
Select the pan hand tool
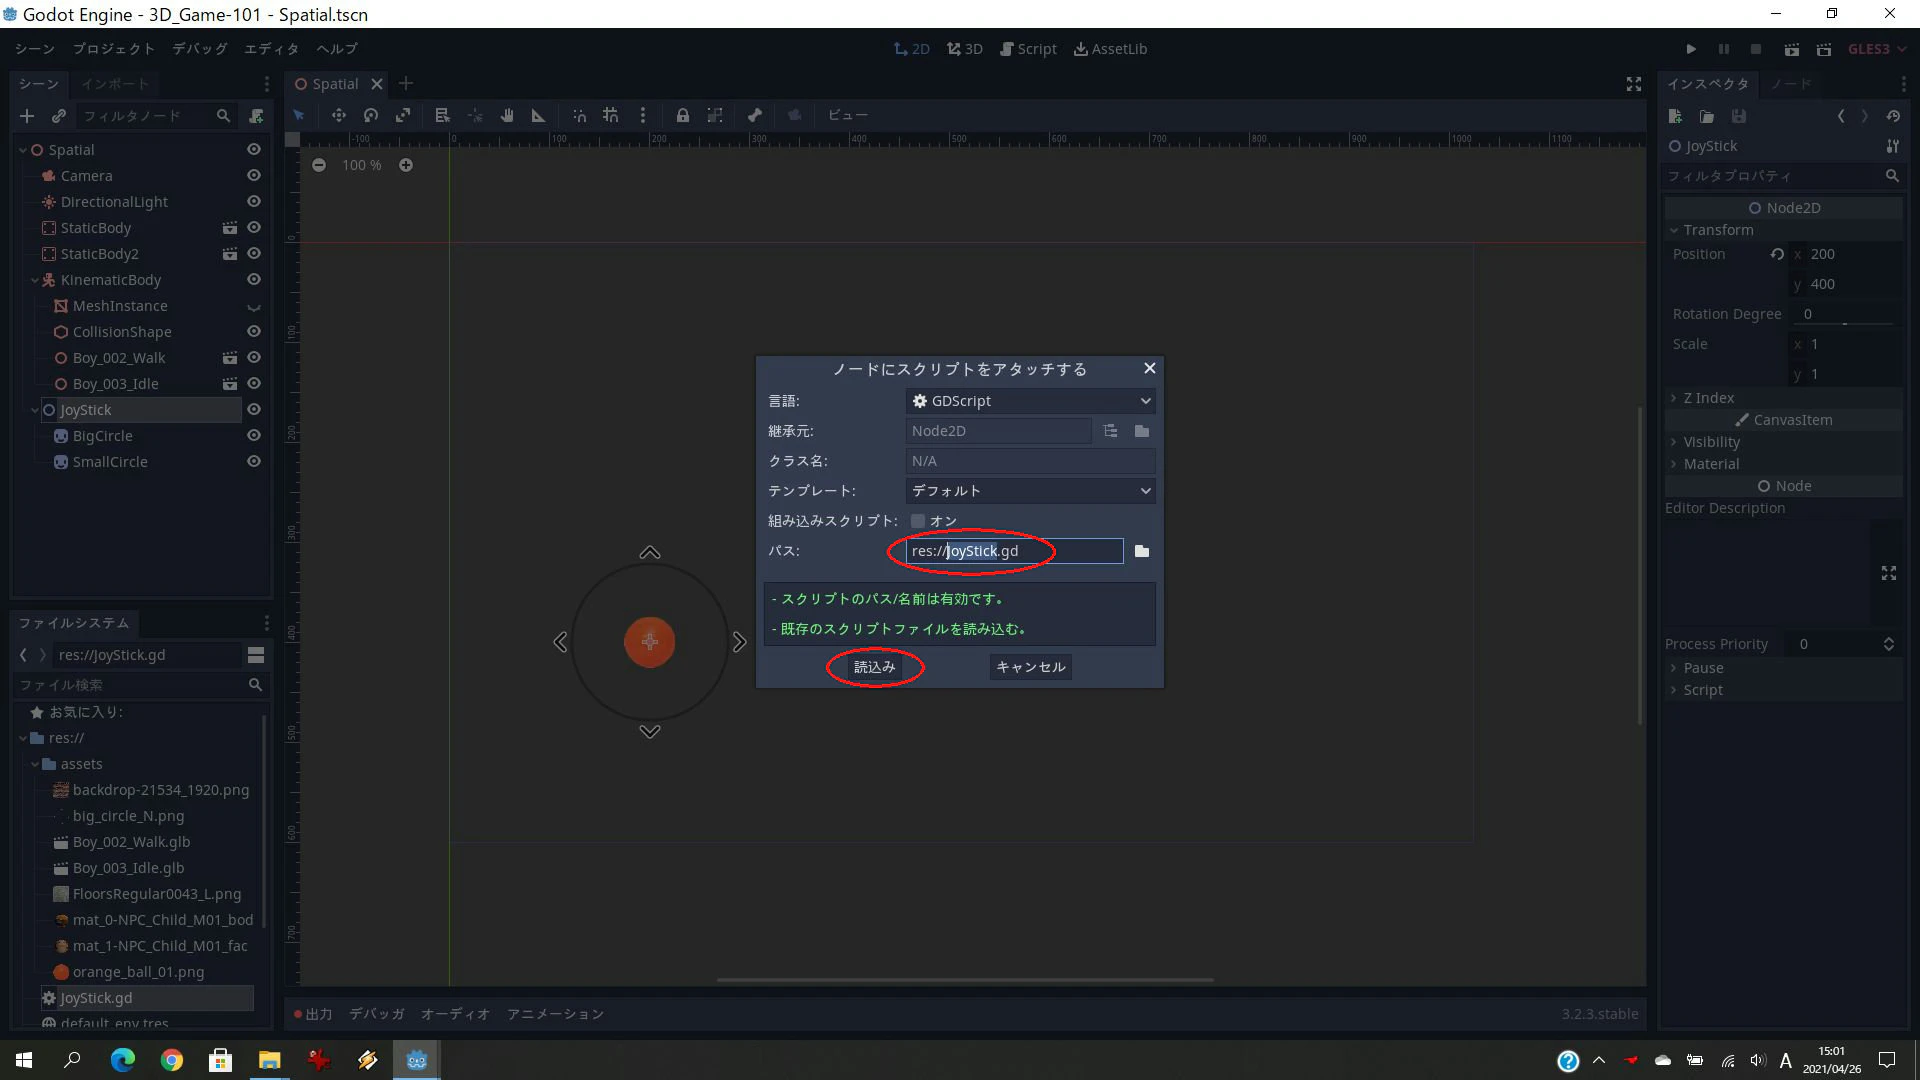pyautogui.click(x=507, y=115)
